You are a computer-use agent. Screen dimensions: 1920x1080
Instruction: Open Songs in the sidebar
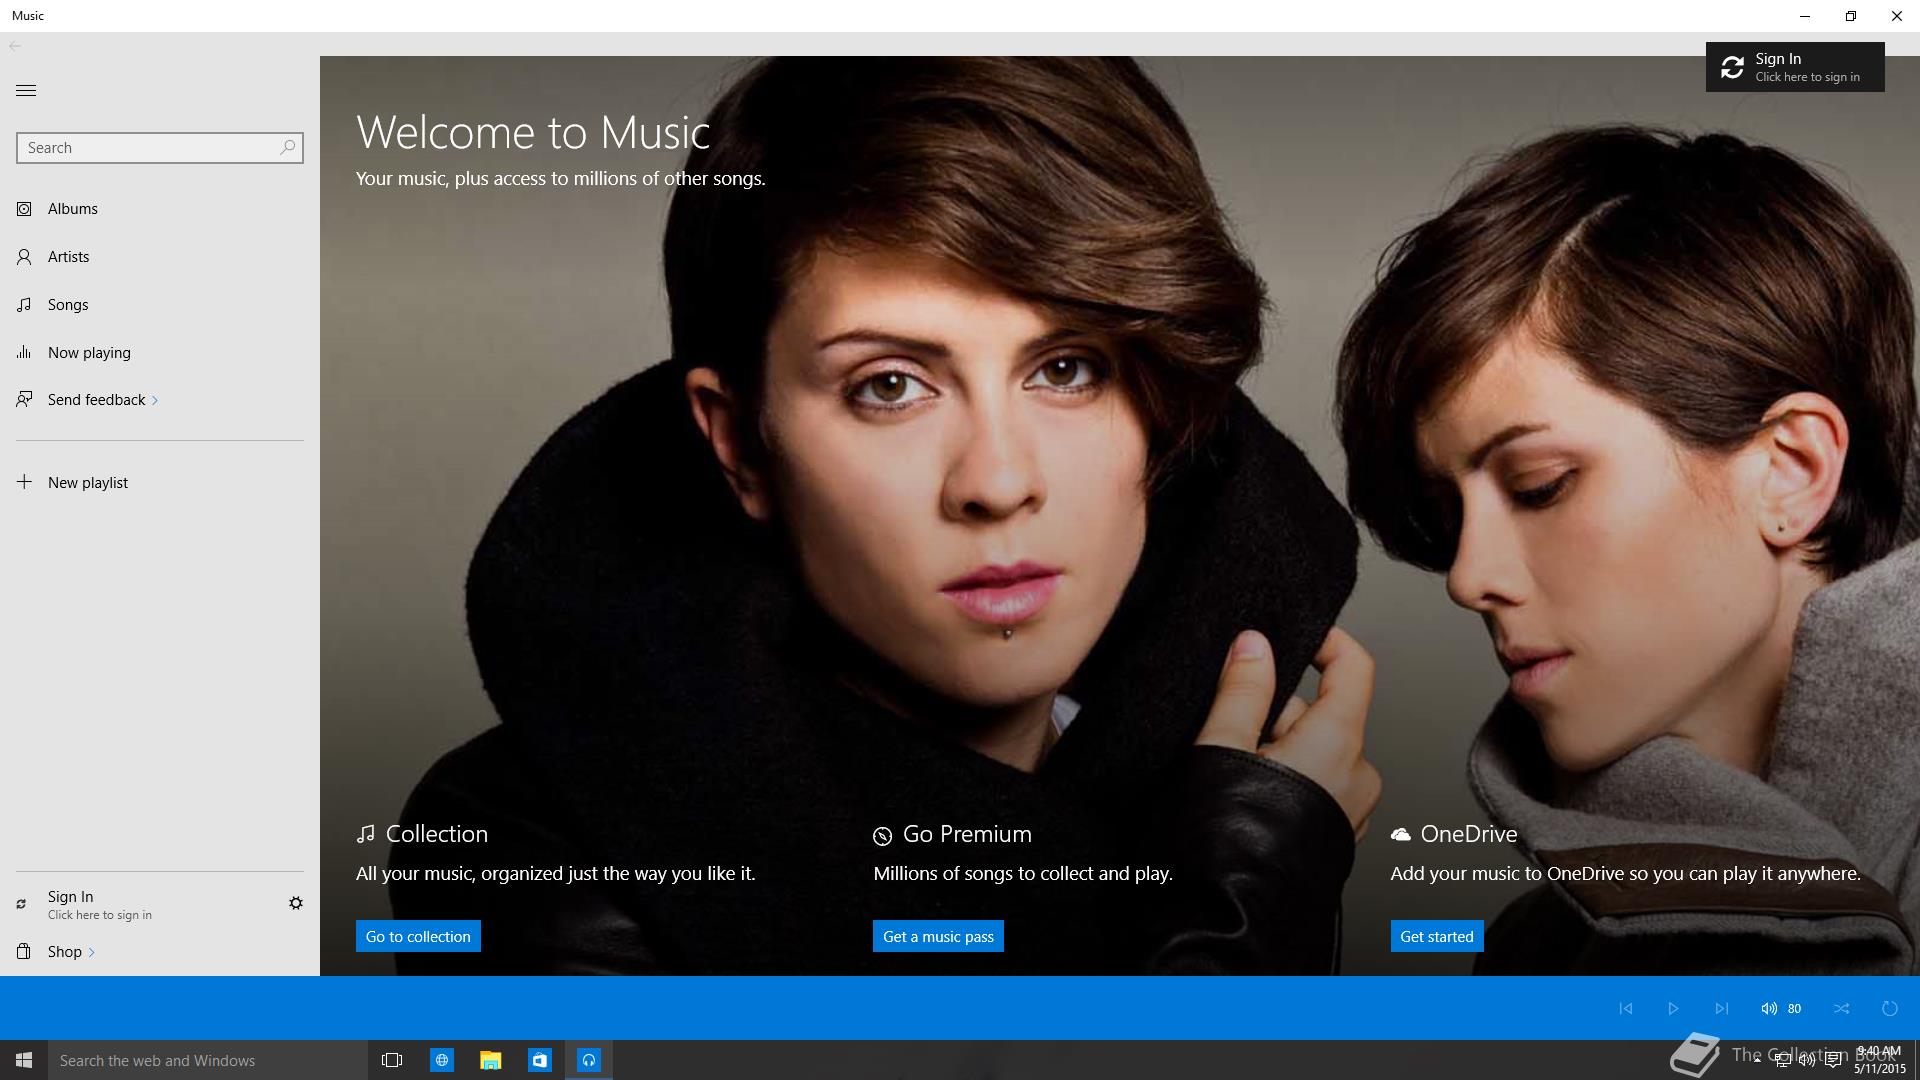coord(160,305)
